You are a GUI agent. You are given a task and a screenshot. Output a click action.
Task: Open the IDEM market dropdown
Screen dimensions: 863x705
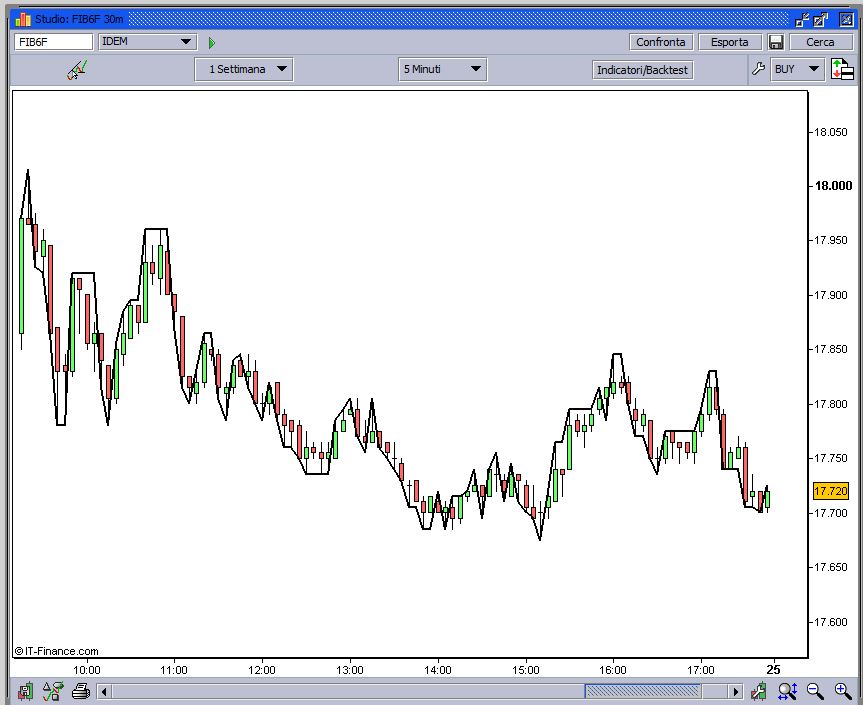[x=147, y=42]
